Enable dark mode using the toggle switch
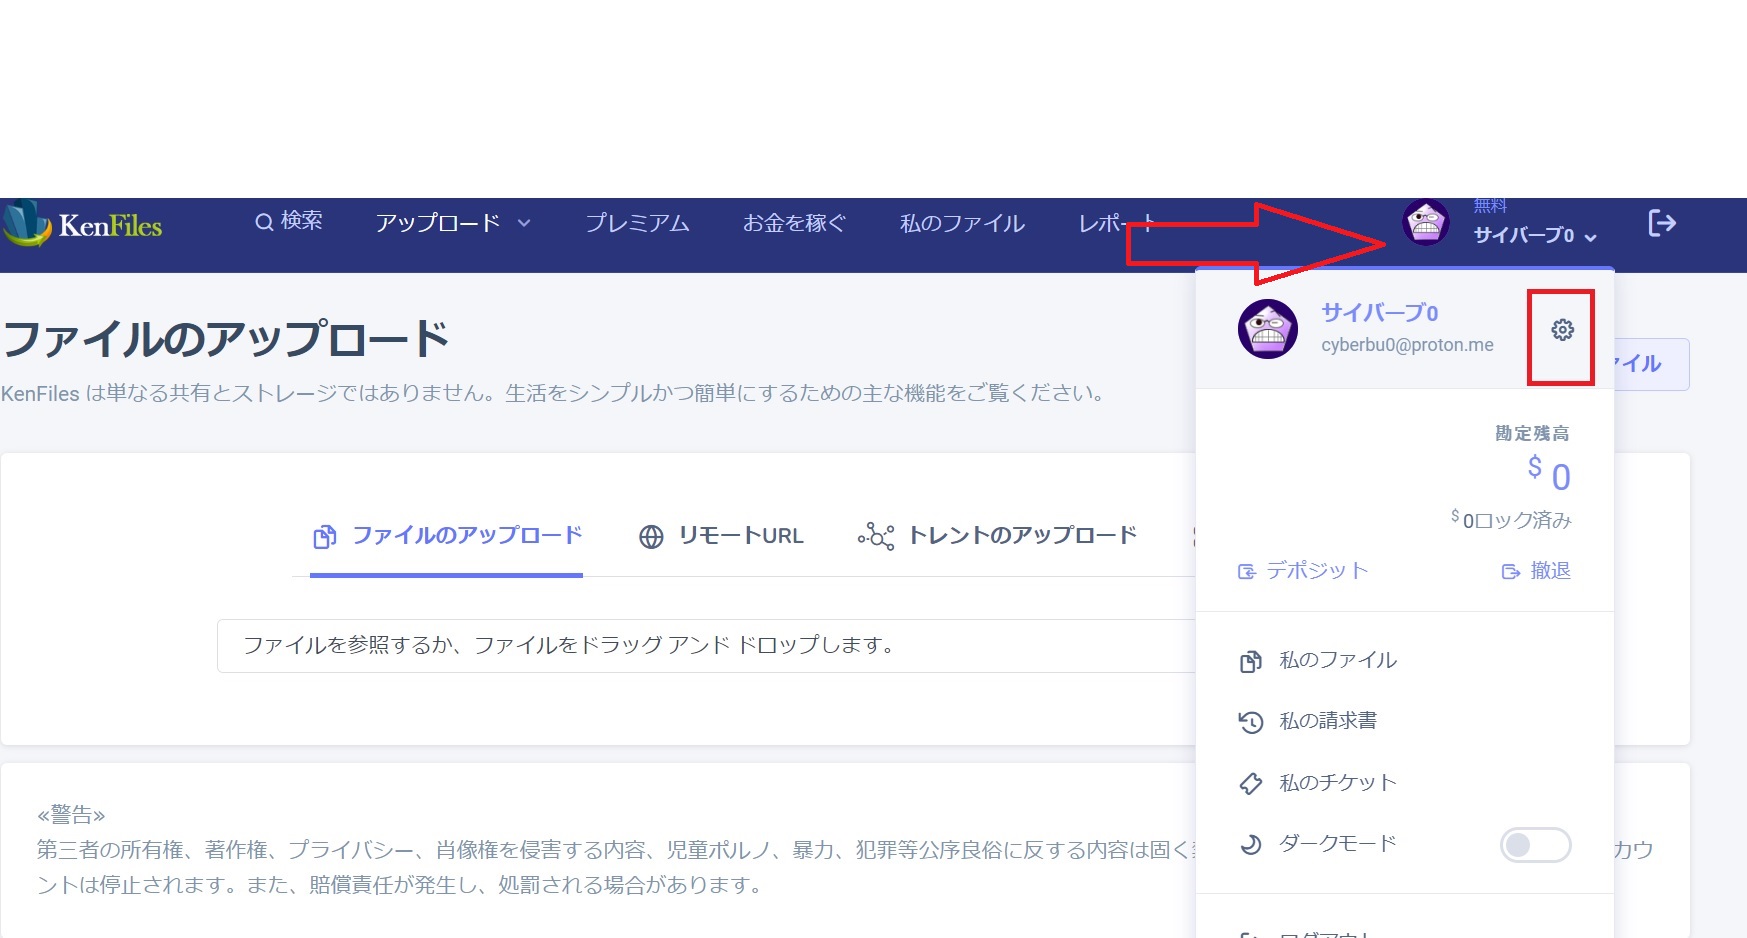The height and width of the screenshot is (938, 1747). coord(1535,845)
